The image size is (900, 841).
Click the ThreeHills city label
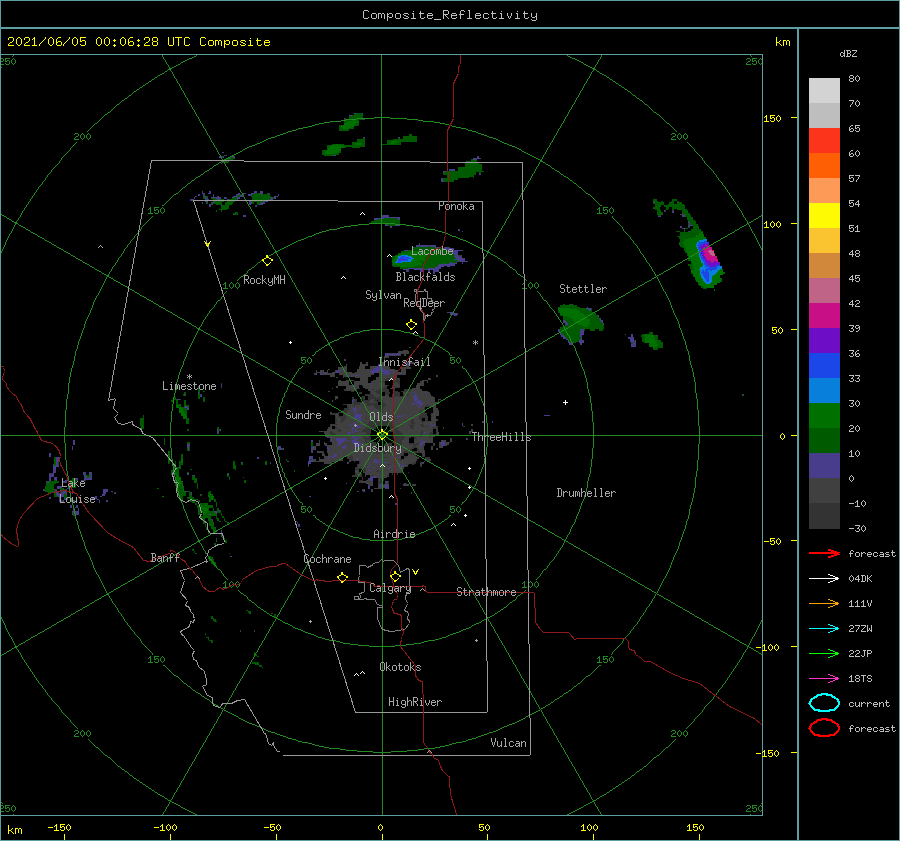coord(501,437)
